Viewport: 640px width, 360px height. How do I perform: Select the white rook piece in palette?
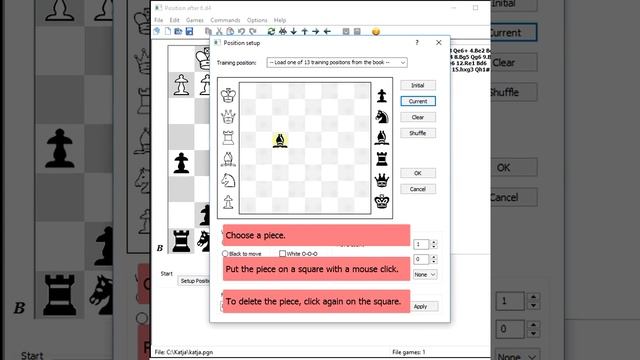point(228,138)
